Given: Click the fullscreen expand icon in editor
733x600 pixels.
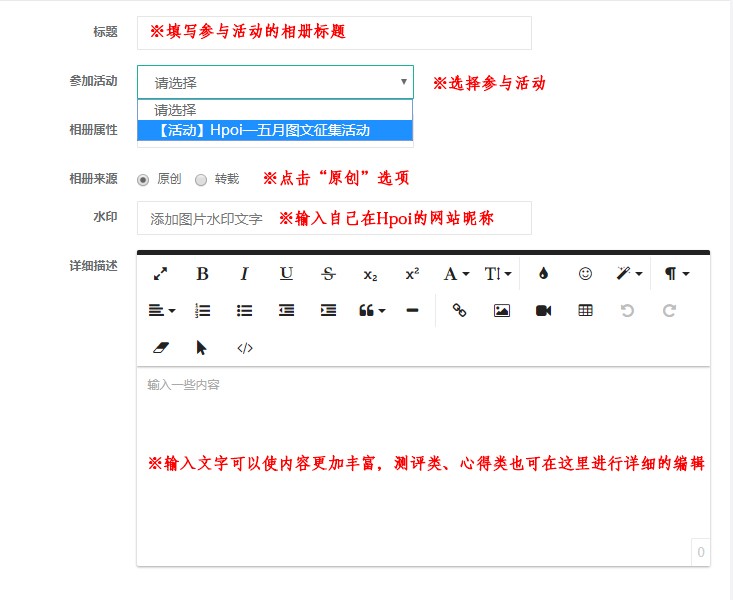Looking at the screenshot, I should (160, 274).
